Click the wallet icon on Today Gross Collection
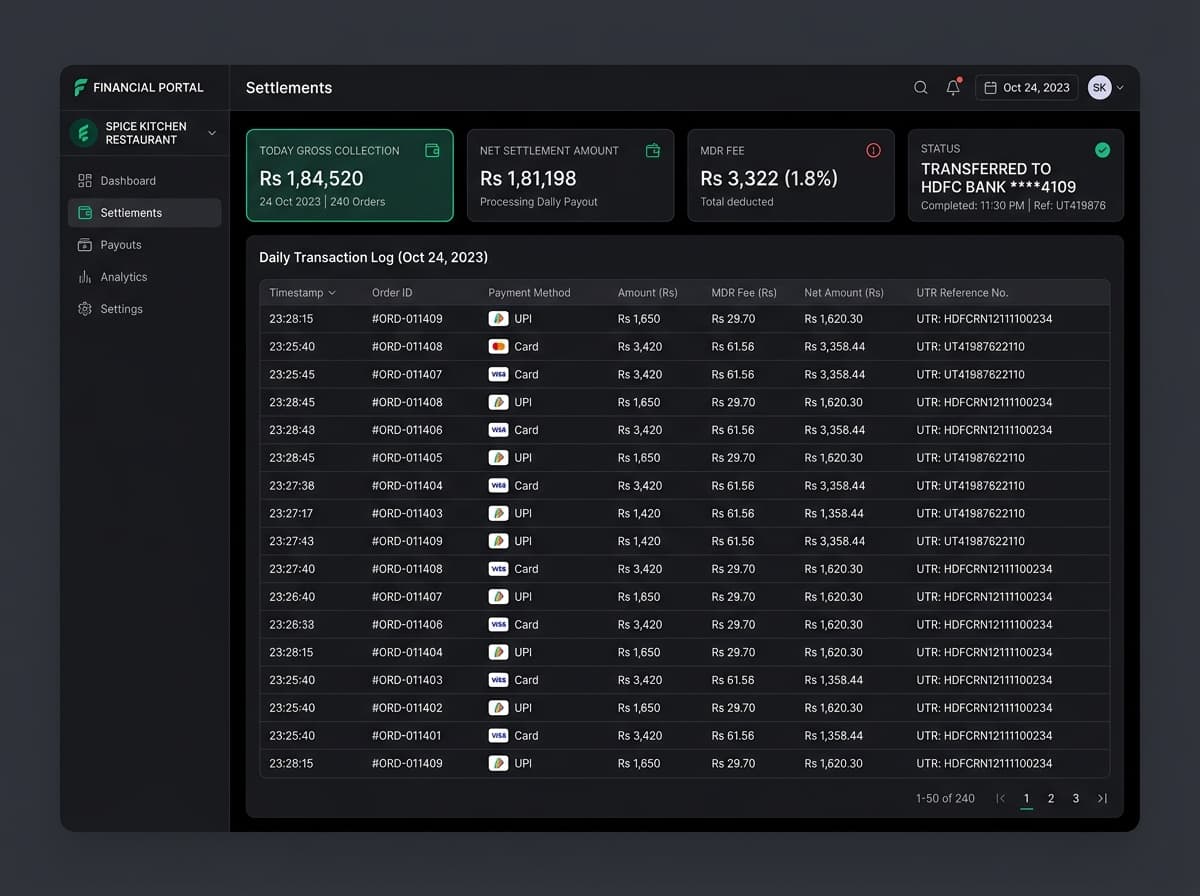Screen dimensions: 1200x896 [433, 150]
